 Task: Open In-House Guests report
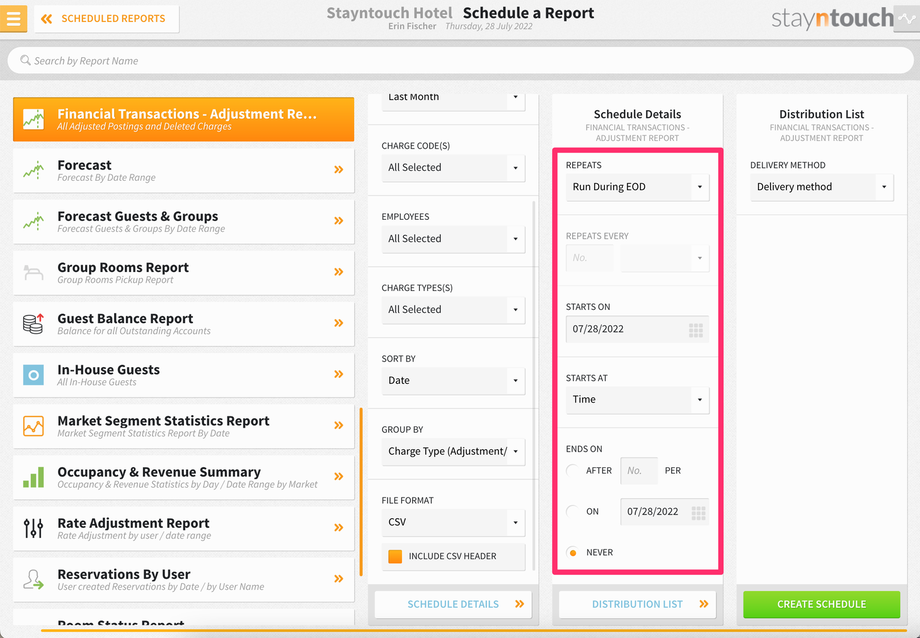click(x=184, y=374)
